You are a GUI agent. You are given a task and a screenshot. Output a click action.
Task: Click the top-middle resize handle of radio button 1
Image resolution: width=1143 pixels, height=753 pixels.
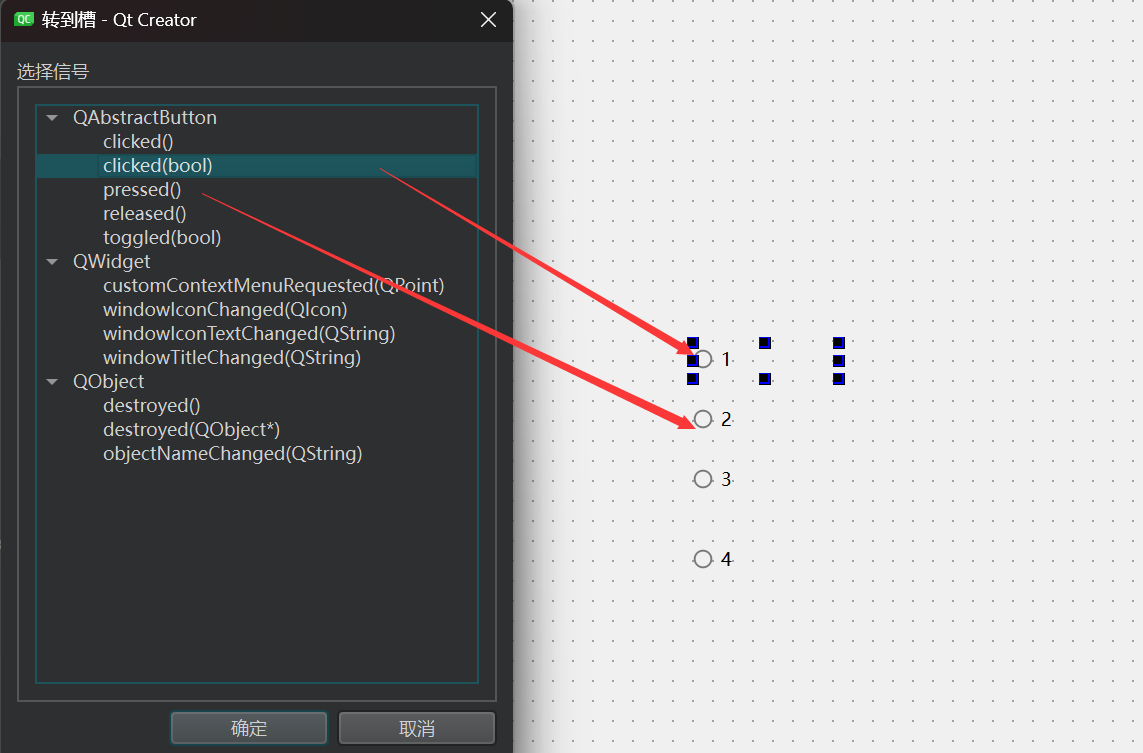coord(765,343)
